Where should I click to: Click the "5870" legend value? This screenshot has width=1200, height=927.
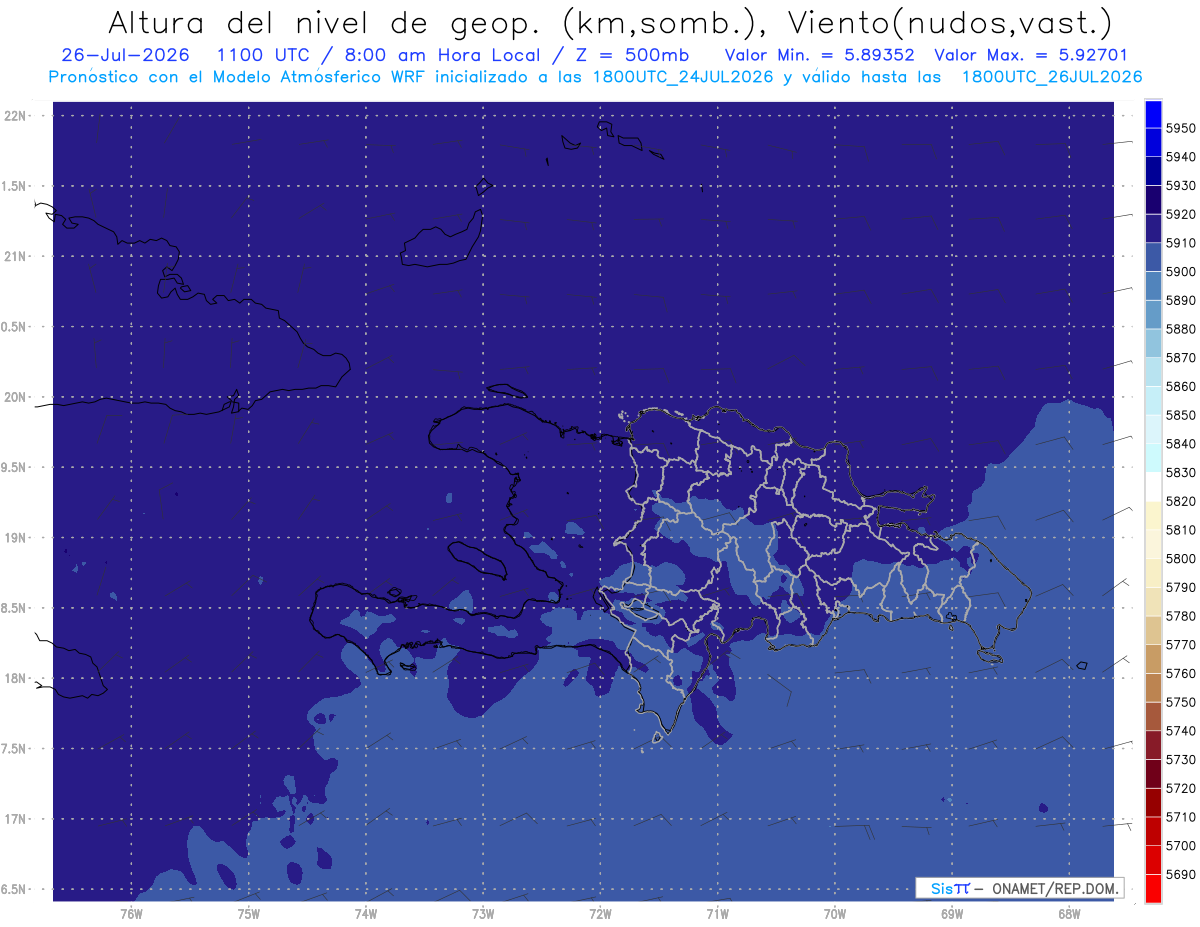(1180, 357)
